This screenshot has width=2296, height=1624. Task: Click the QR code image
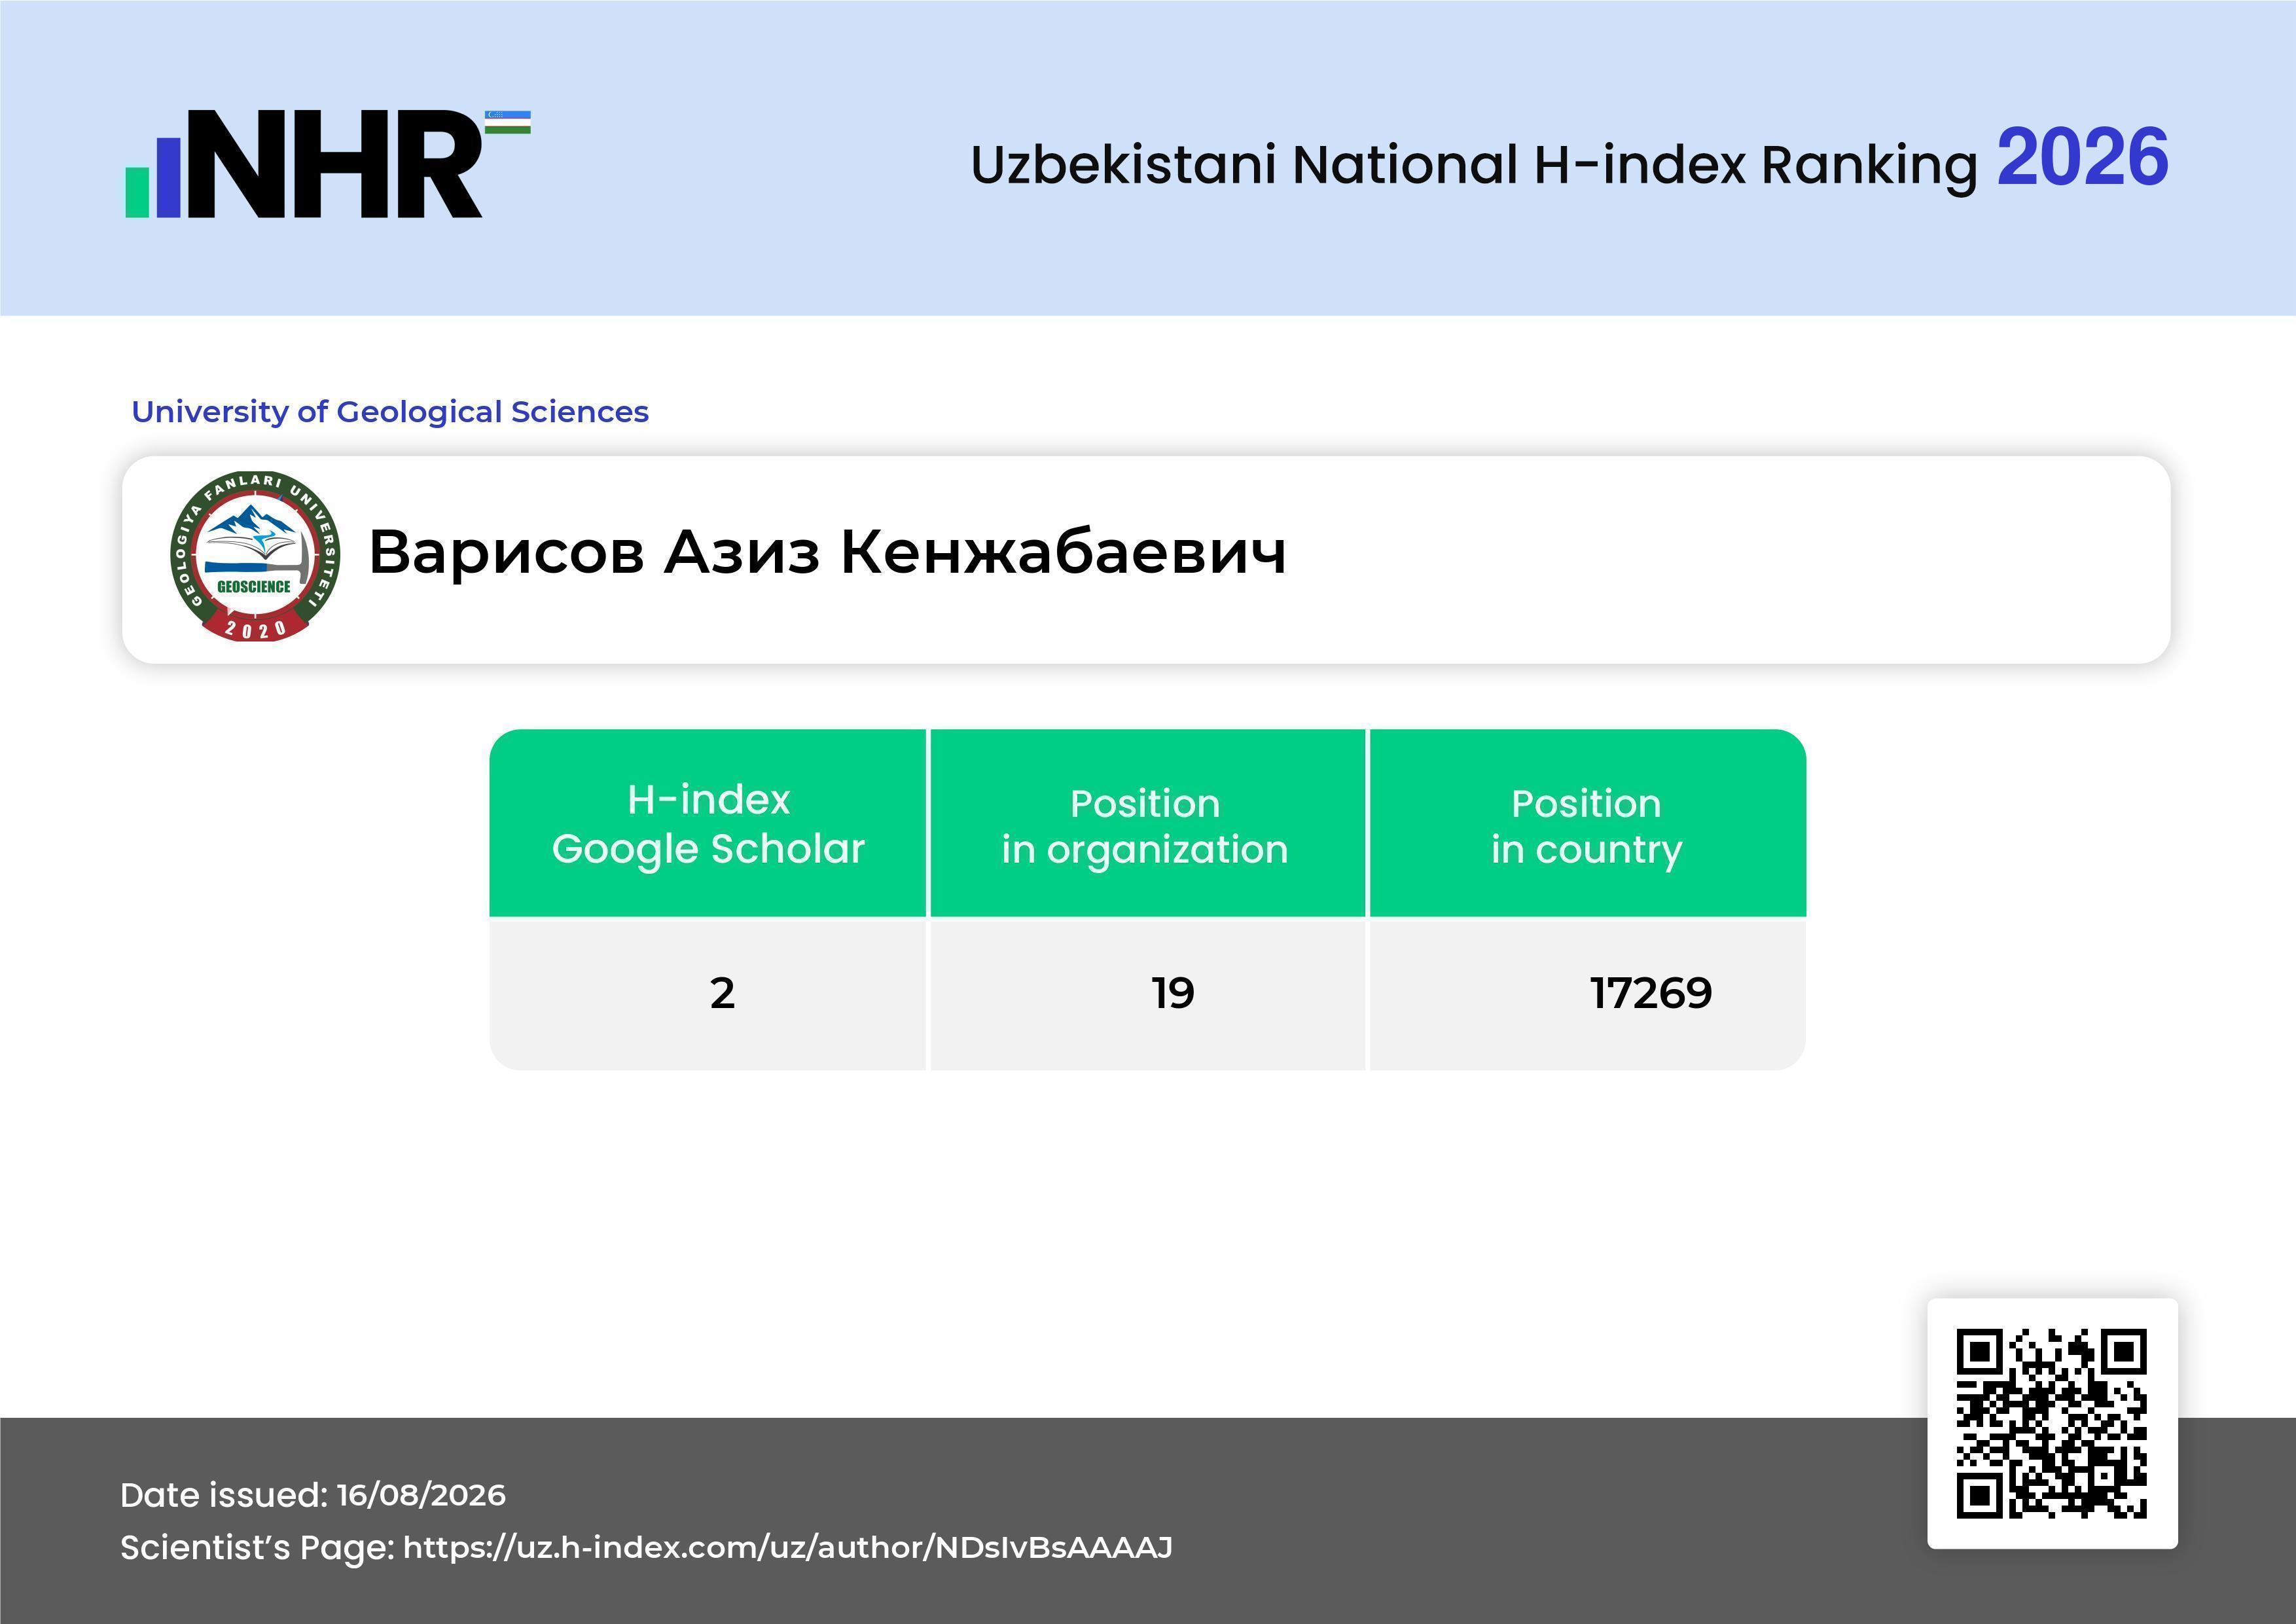(x=2051, y=1423)
